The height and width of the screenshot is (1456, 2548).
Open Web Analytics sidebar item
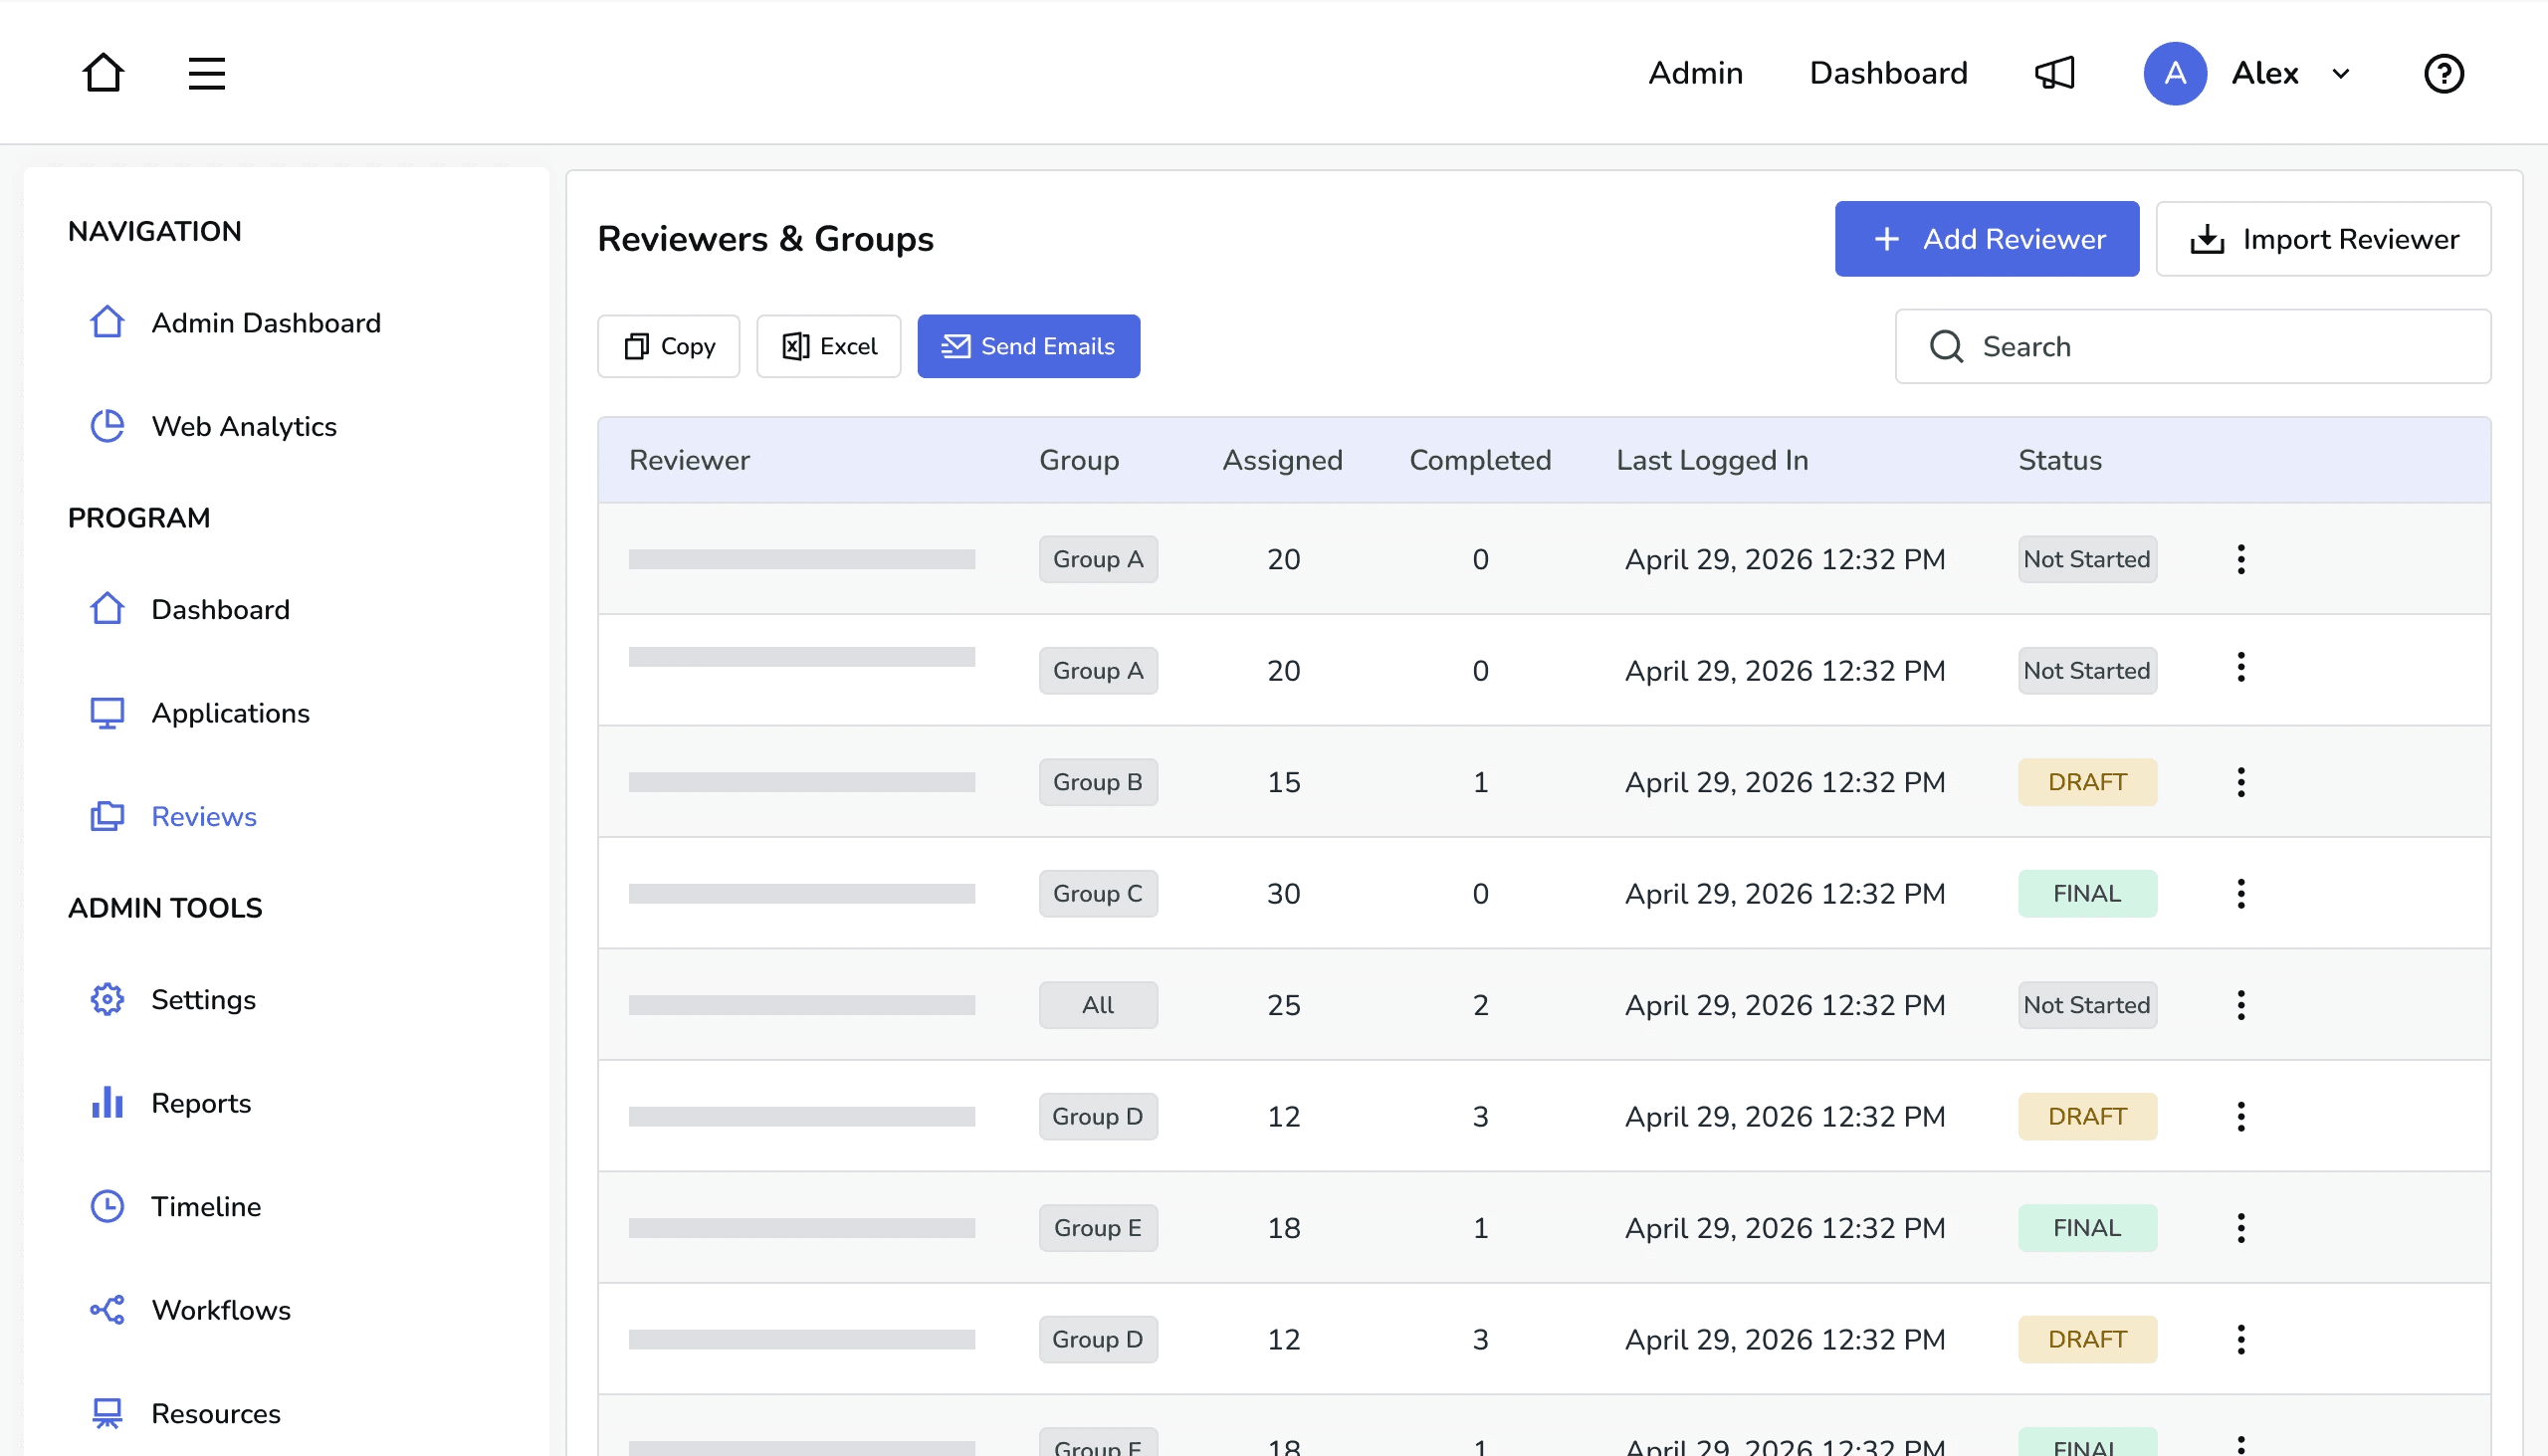point(244,426)
